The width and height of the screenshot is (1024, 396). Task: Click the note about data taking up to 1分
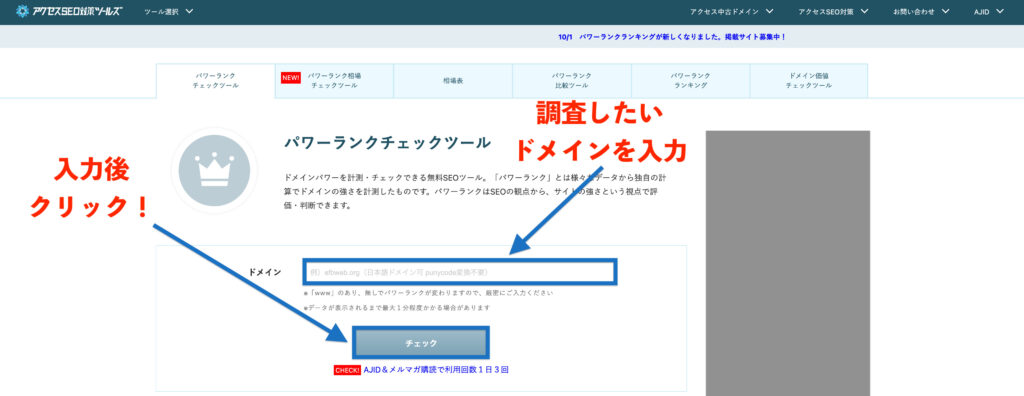[x=396, y=307]
